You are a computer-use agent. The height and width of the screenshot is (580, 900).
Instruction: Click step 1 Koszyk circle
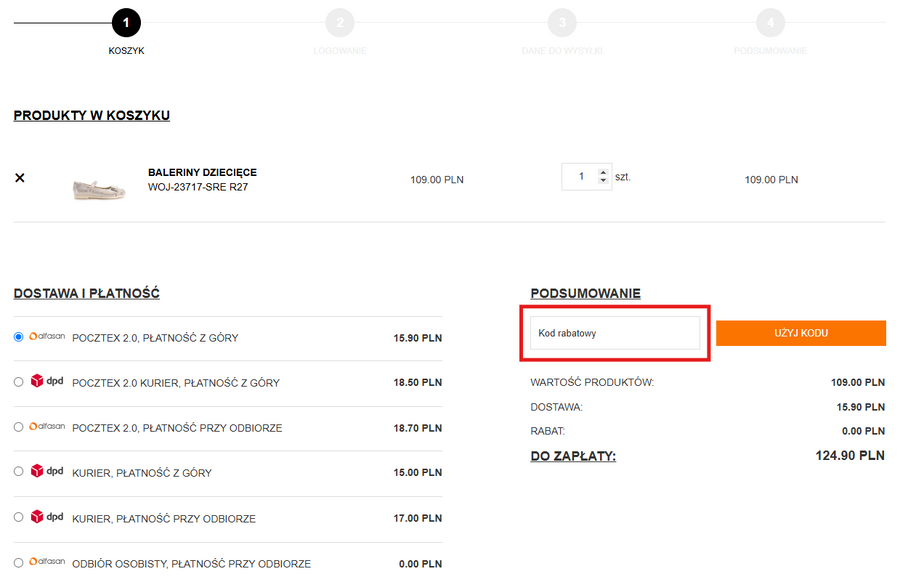(x=126, y=22)
